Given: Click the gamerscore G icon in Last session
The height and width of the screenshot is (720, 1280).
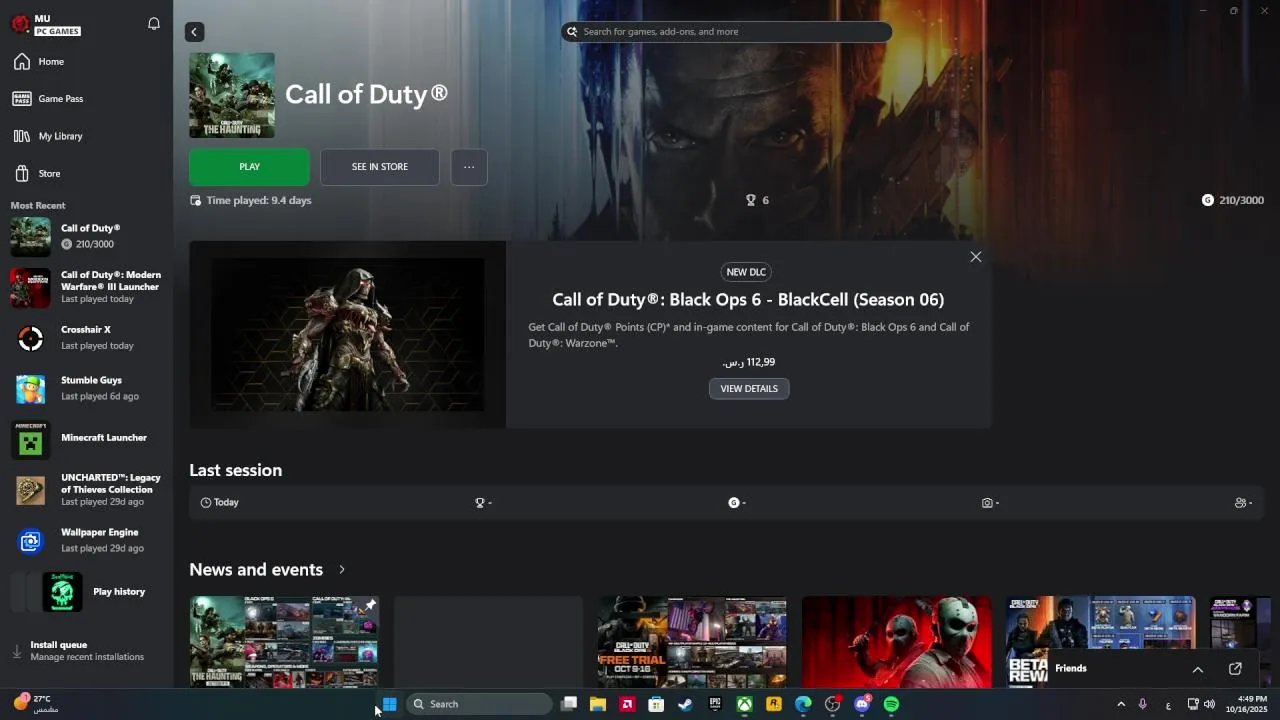Looking at the screenshot, I should point(734,502).
